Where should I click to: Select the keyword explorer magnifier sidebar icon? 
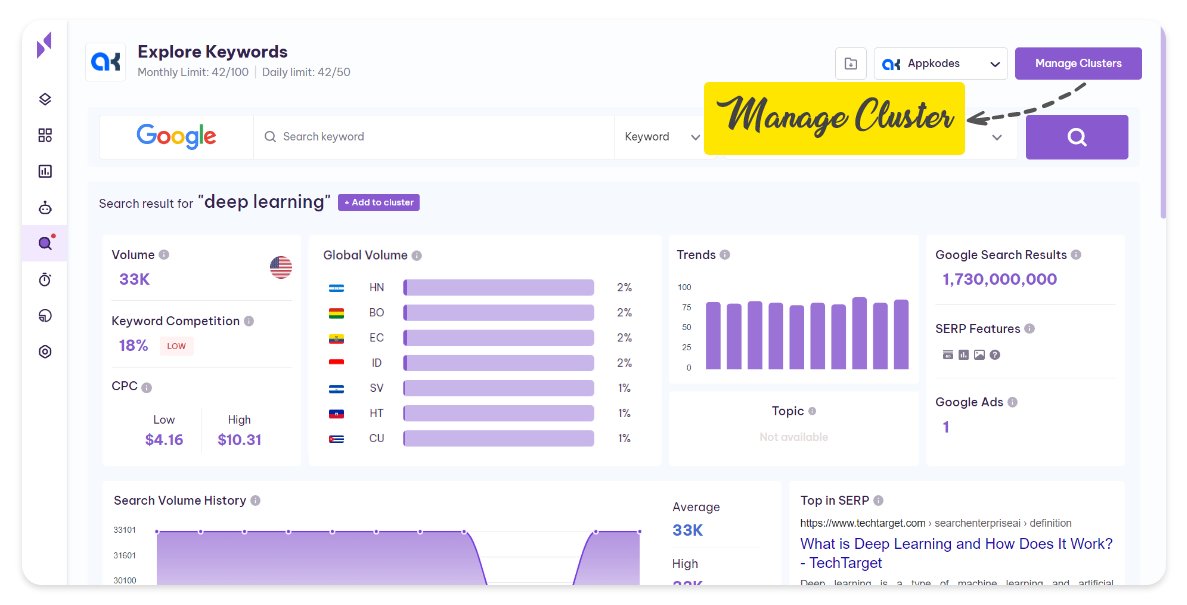pyautogui.click(x=45, y=243)
